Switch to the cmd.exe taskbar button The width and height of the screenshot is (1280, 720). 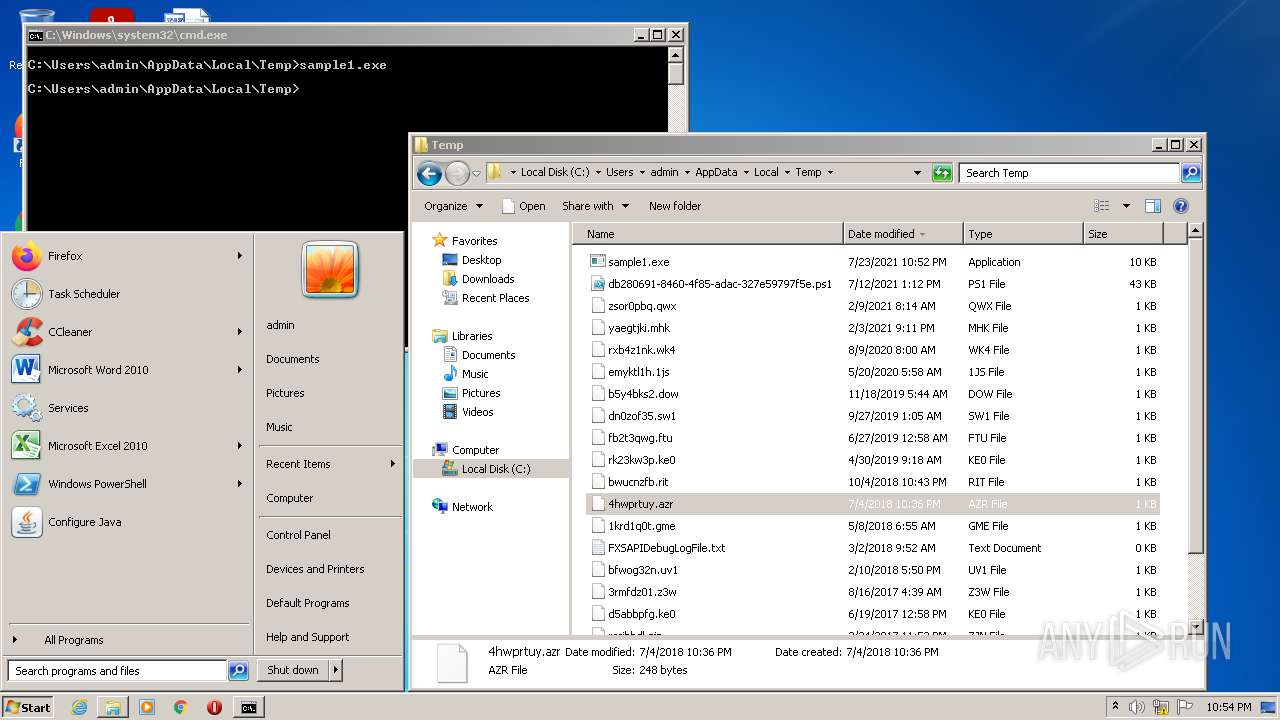248,707
